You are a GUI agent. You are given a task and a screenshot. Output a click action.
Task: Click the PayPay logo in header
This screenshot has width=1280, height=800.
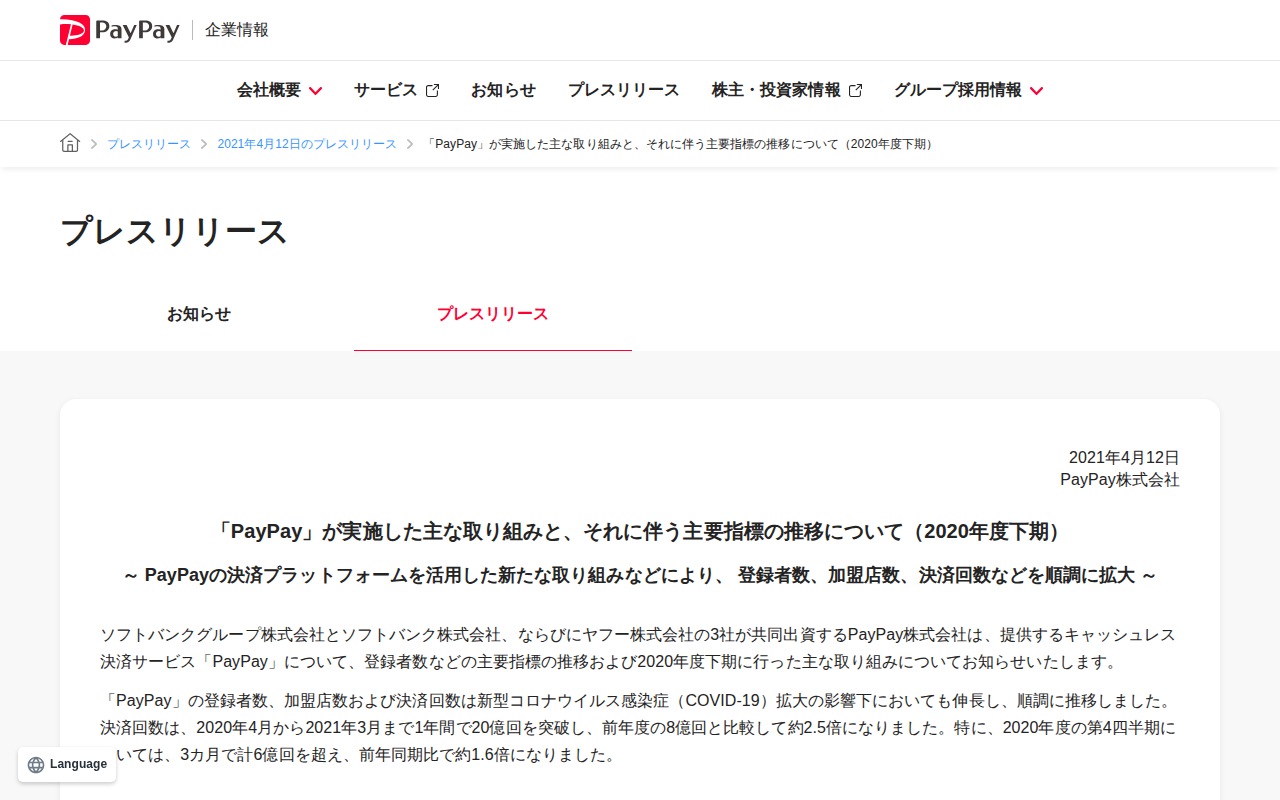pyautogui.click(x=119, y=30)
